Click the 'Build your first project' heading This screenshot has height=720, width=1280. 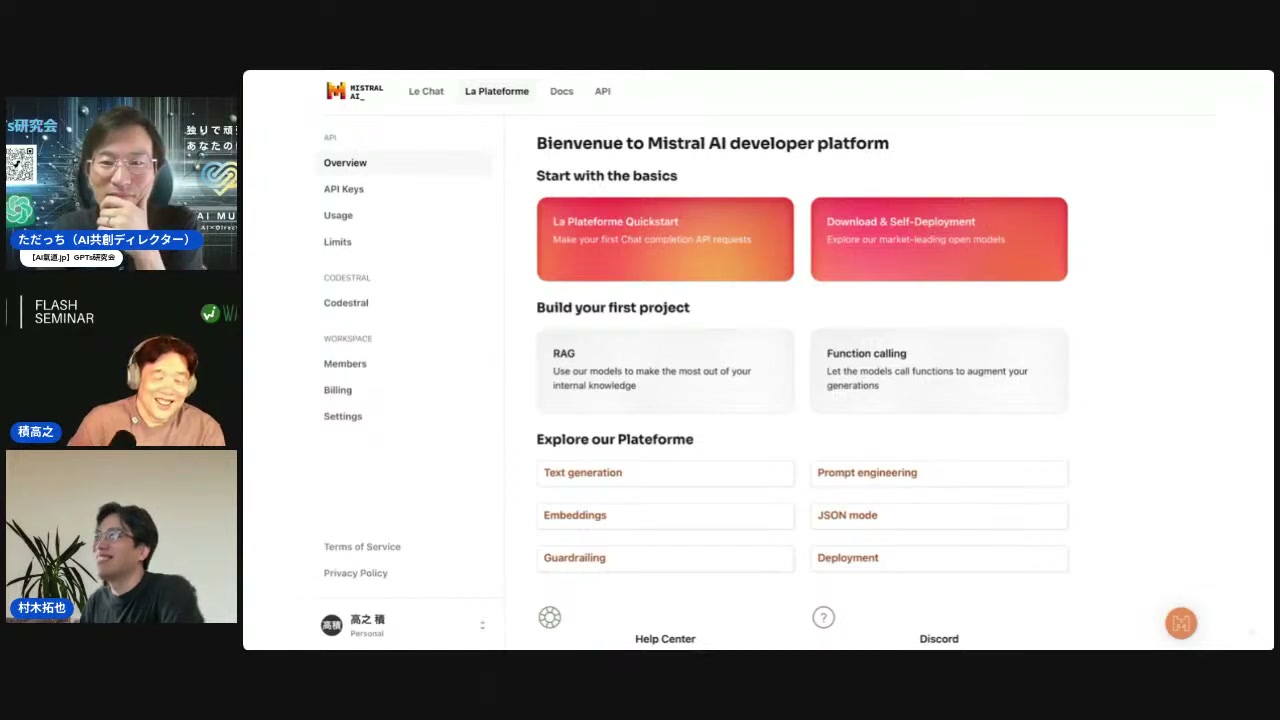tap(613, 308)
